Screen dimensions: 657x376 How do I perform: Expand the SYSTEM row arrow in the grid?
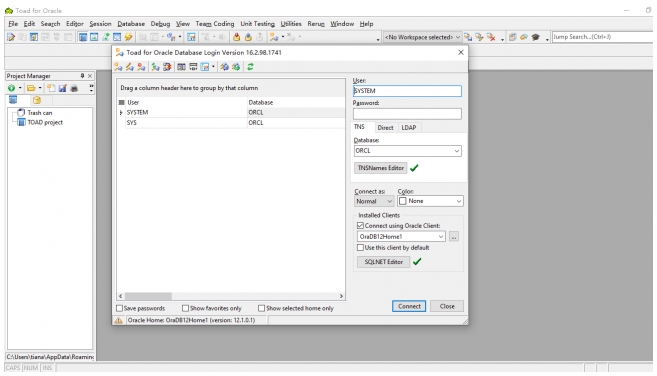121,113
